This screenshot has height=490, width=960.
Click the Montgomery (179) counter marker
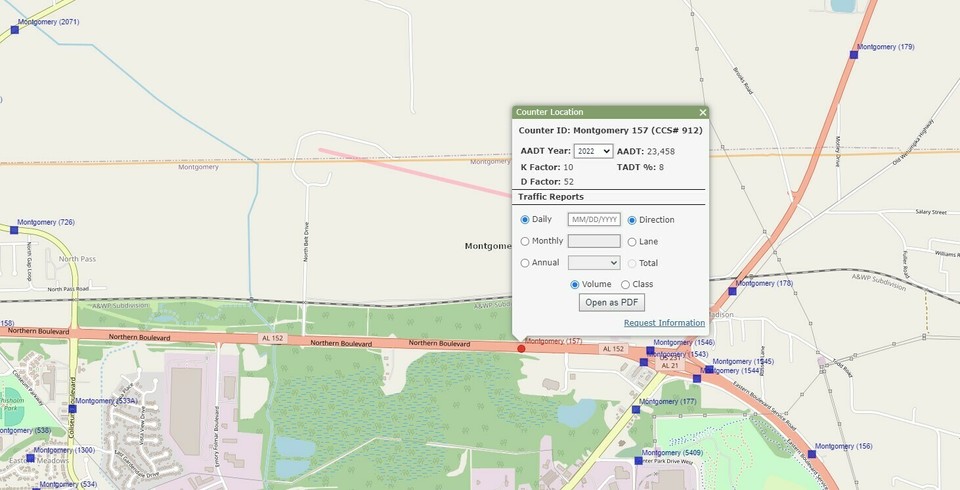pos(854,54)
